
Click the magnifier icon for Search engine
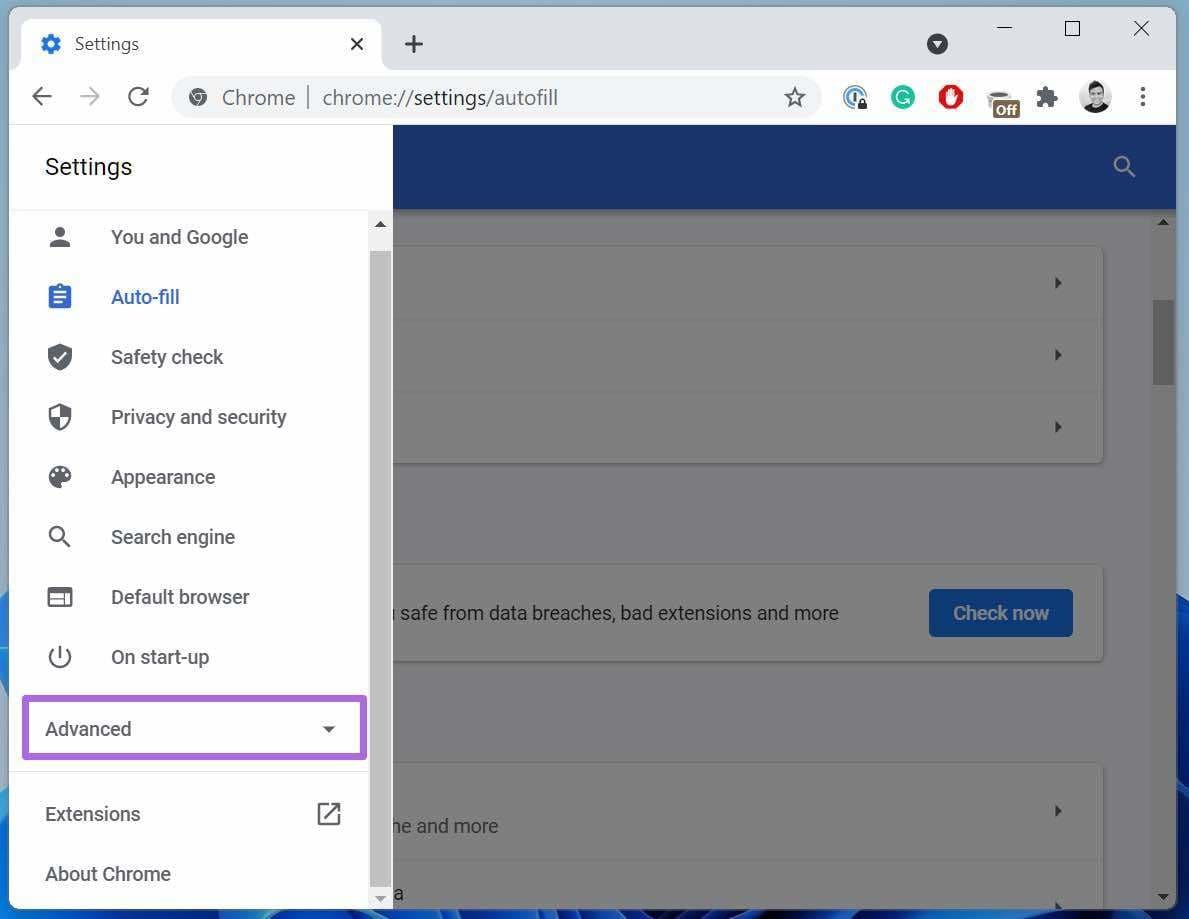click(x=60, y=537)
